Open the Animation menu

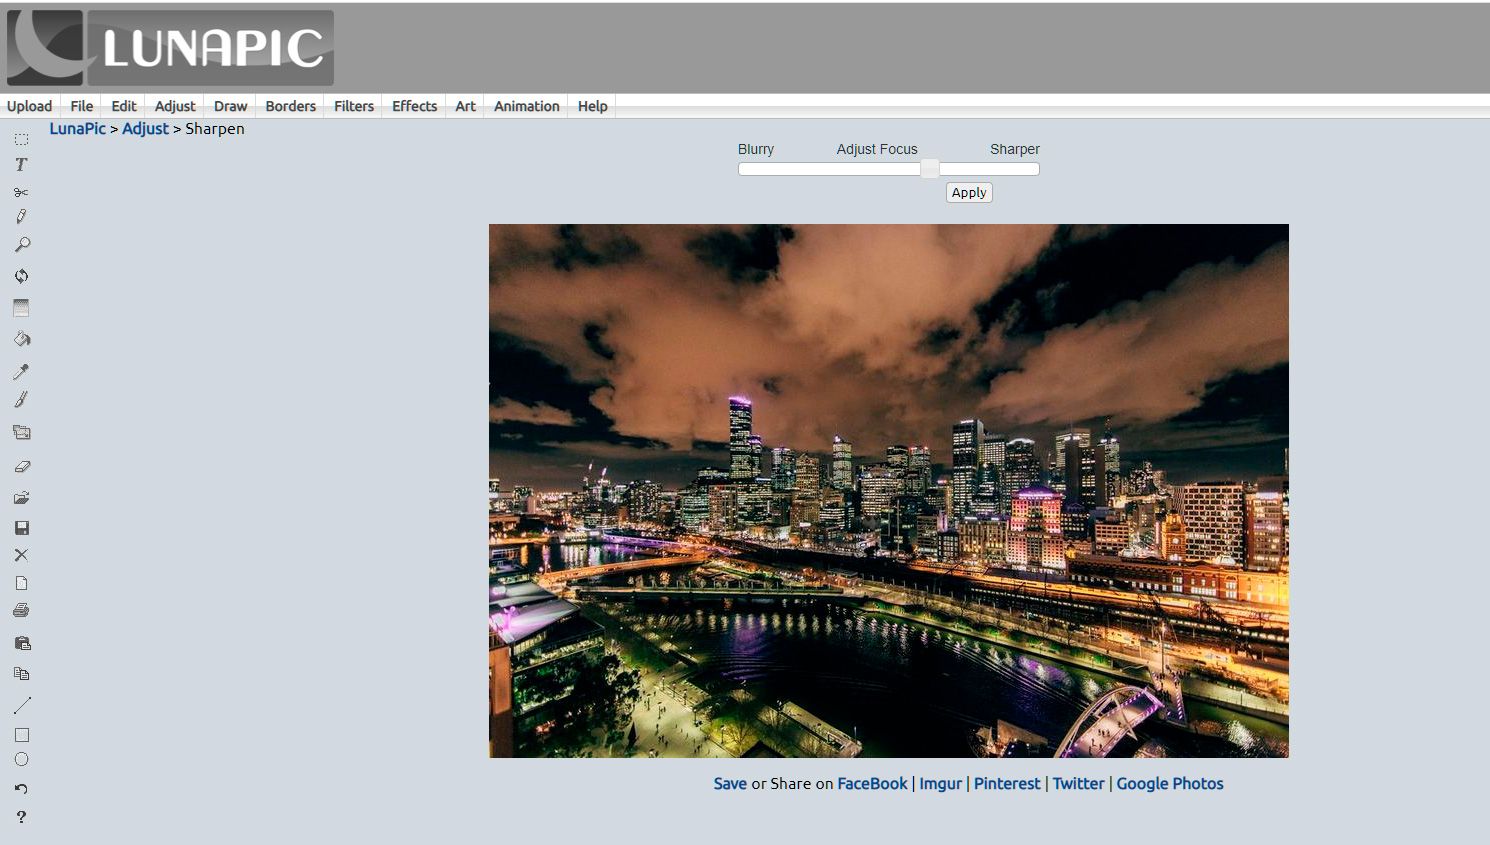pyautogui.click(x=526, y=106)
